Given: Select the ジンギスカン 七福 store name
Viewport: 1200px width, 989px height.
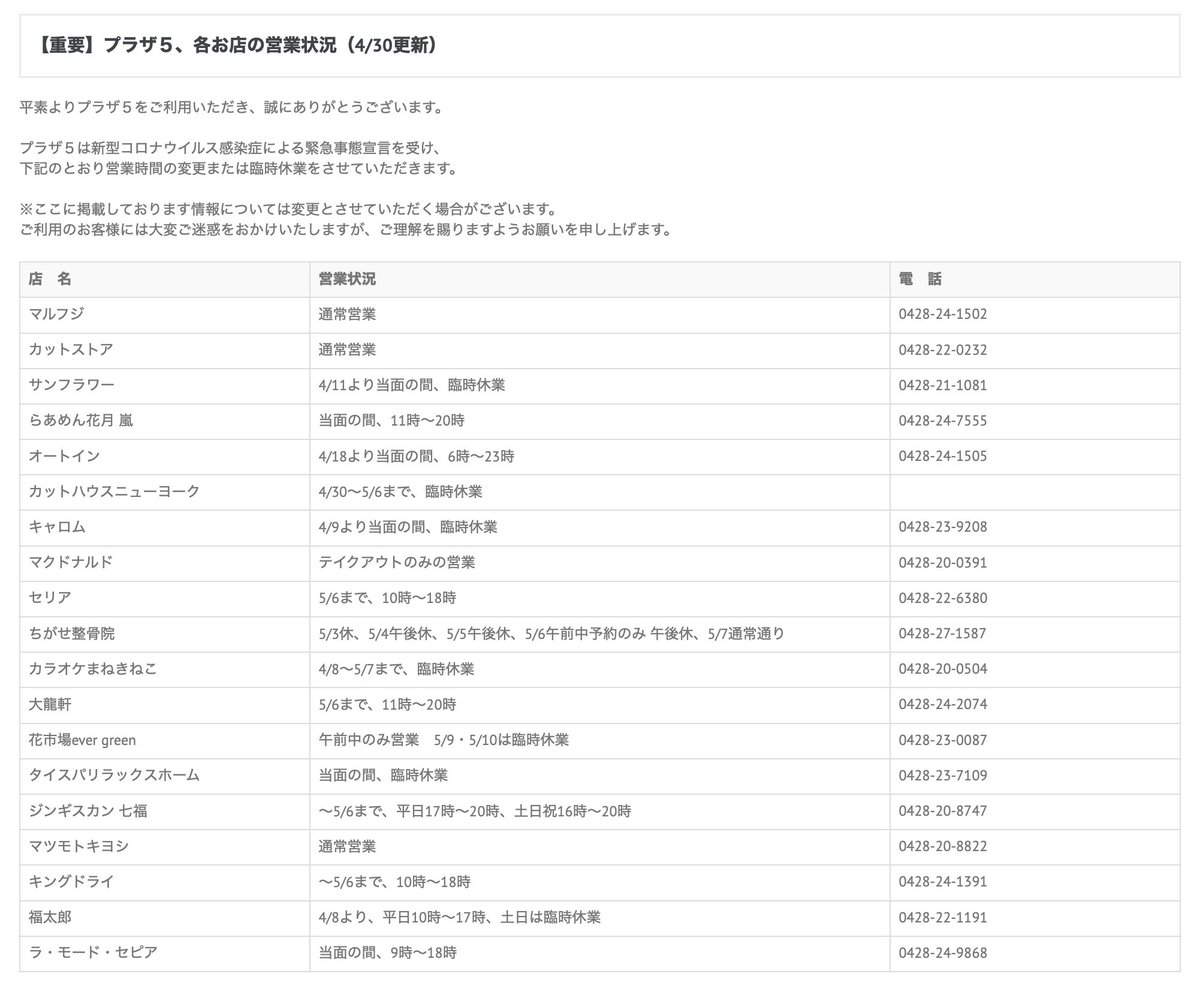Looking at the screenshot, I should [88, 811].
